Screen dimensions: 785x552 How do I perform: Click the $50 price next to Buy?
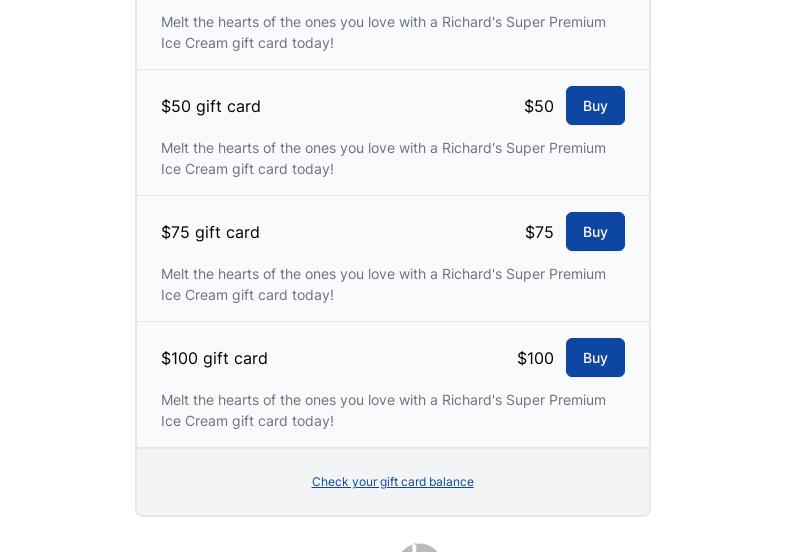(538, 106)
